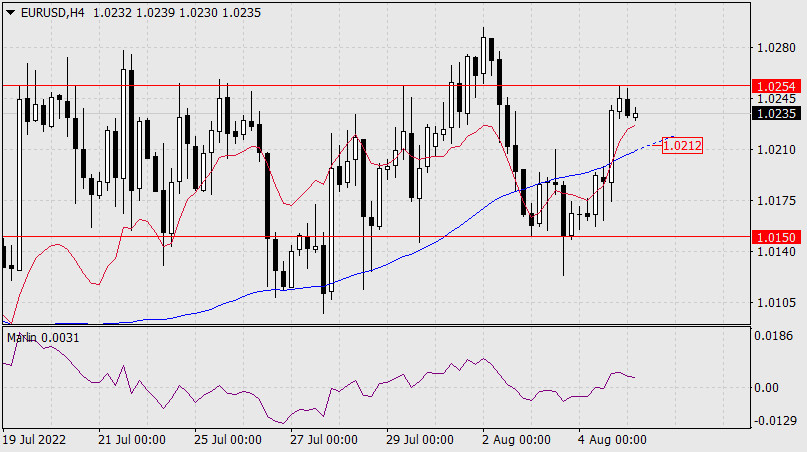This screenshot has height=452, width=807.
Task: Click the 1.0140 price scale value
Action: [776, 251]
